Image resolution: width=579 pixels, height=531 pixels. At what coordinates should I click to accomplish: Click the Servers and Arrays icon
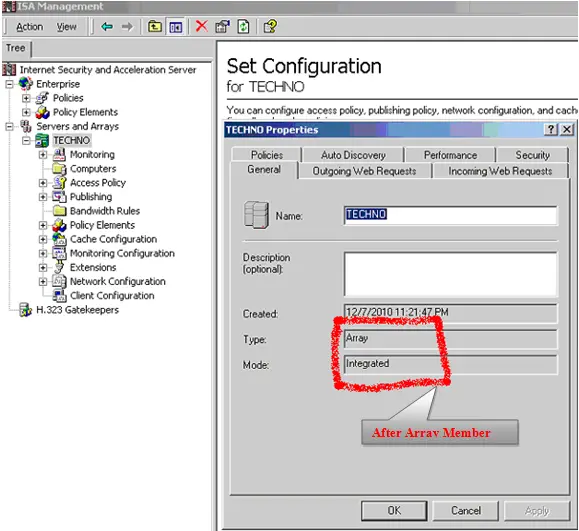point(25,126)
